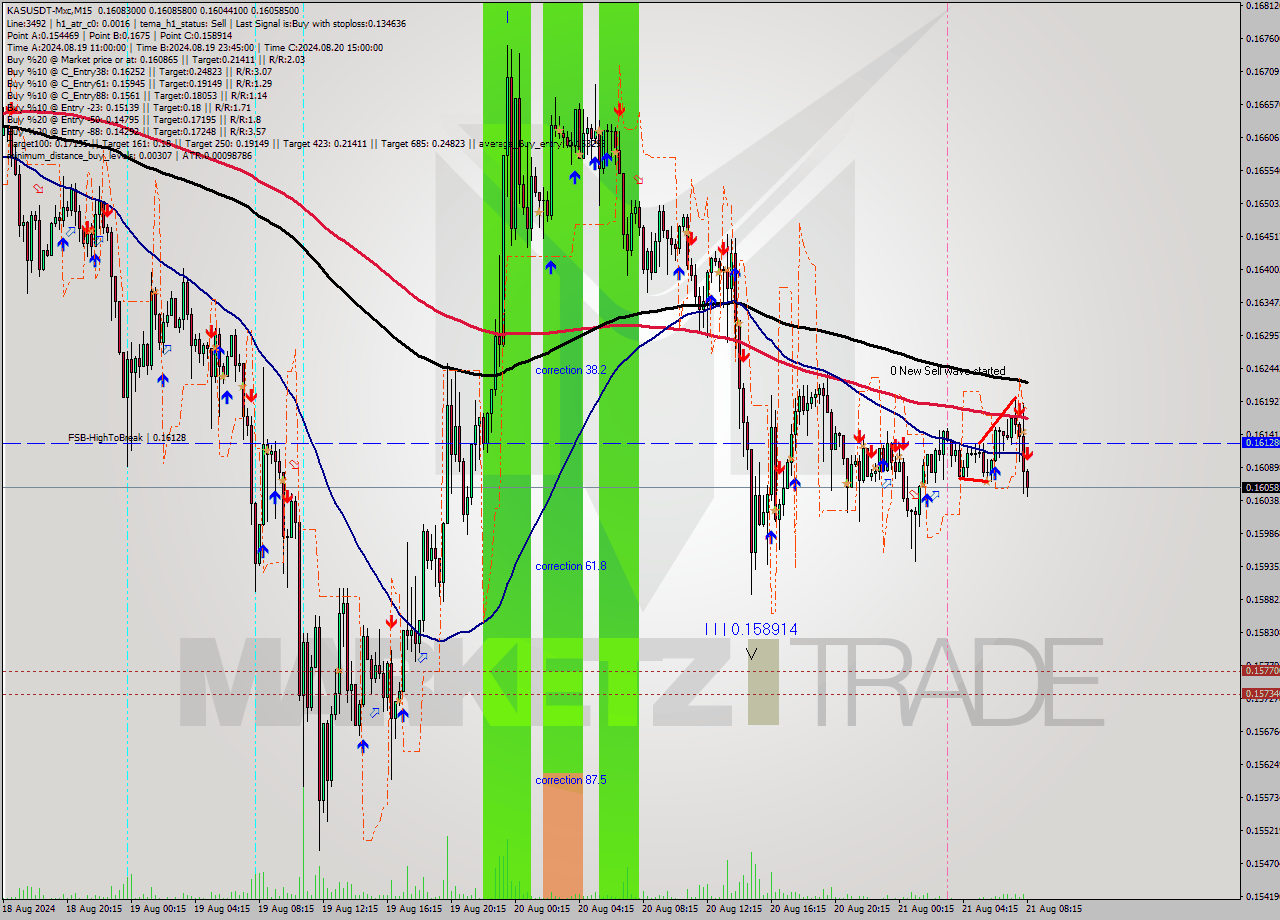Click the '21 Aug 00:15' time label
Viewport: 1280px width, 920px height.
(926, 909)
